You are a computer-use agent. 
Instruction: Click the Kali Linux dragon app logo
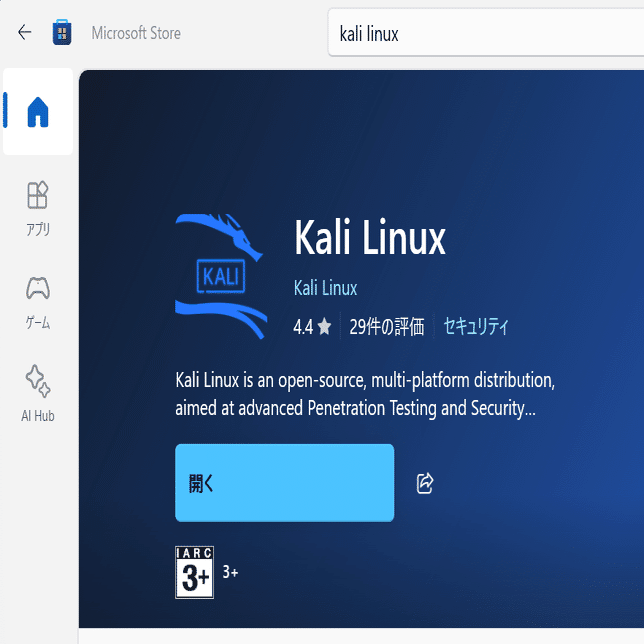pyautogui.click(x=221, y=276)
